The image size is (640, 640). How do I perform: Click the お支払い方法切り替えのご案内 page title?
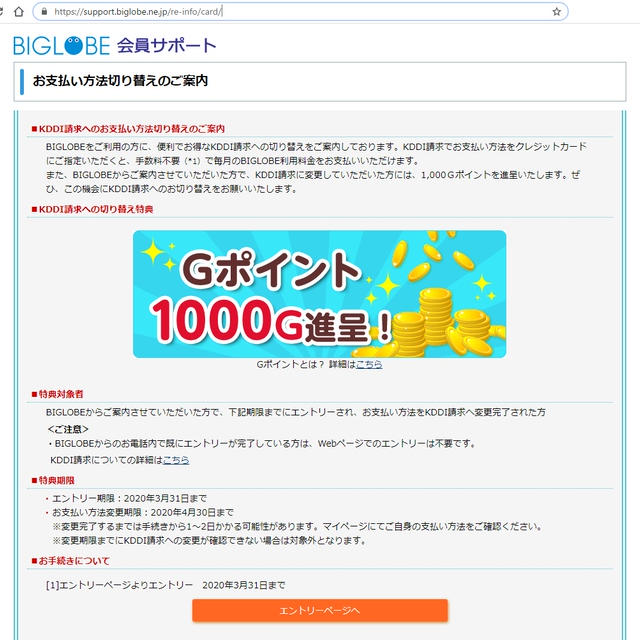click(120, 81)
